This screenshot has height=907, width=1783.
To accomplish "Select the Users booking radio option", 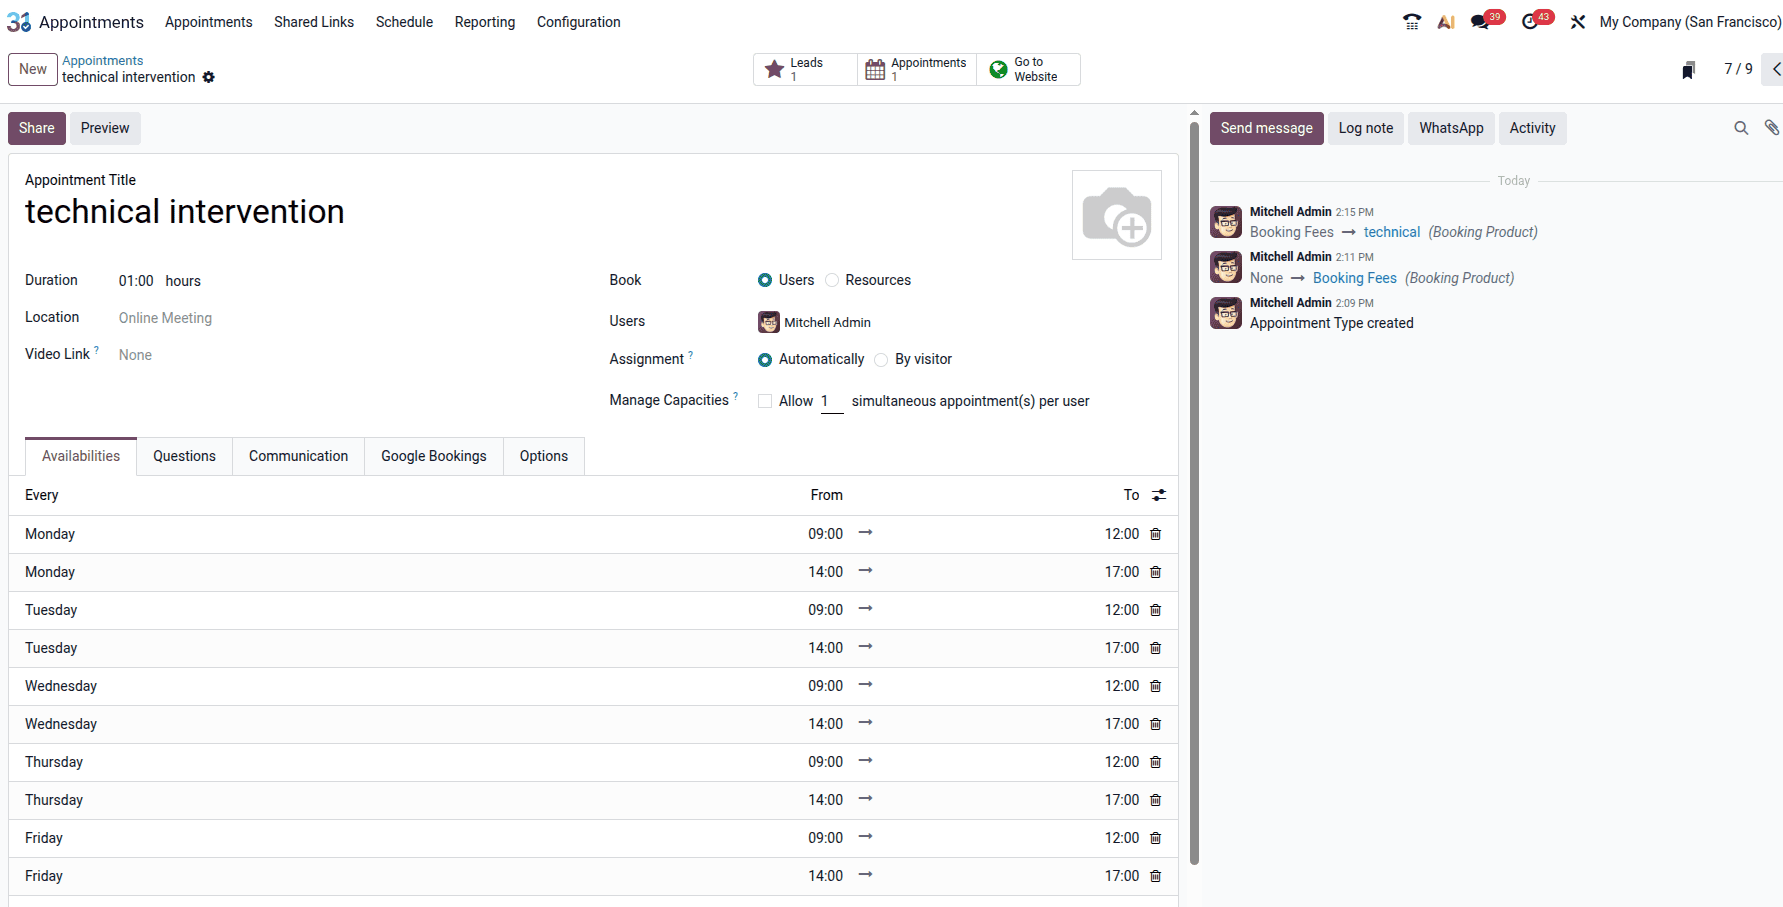I will (765, 280).
